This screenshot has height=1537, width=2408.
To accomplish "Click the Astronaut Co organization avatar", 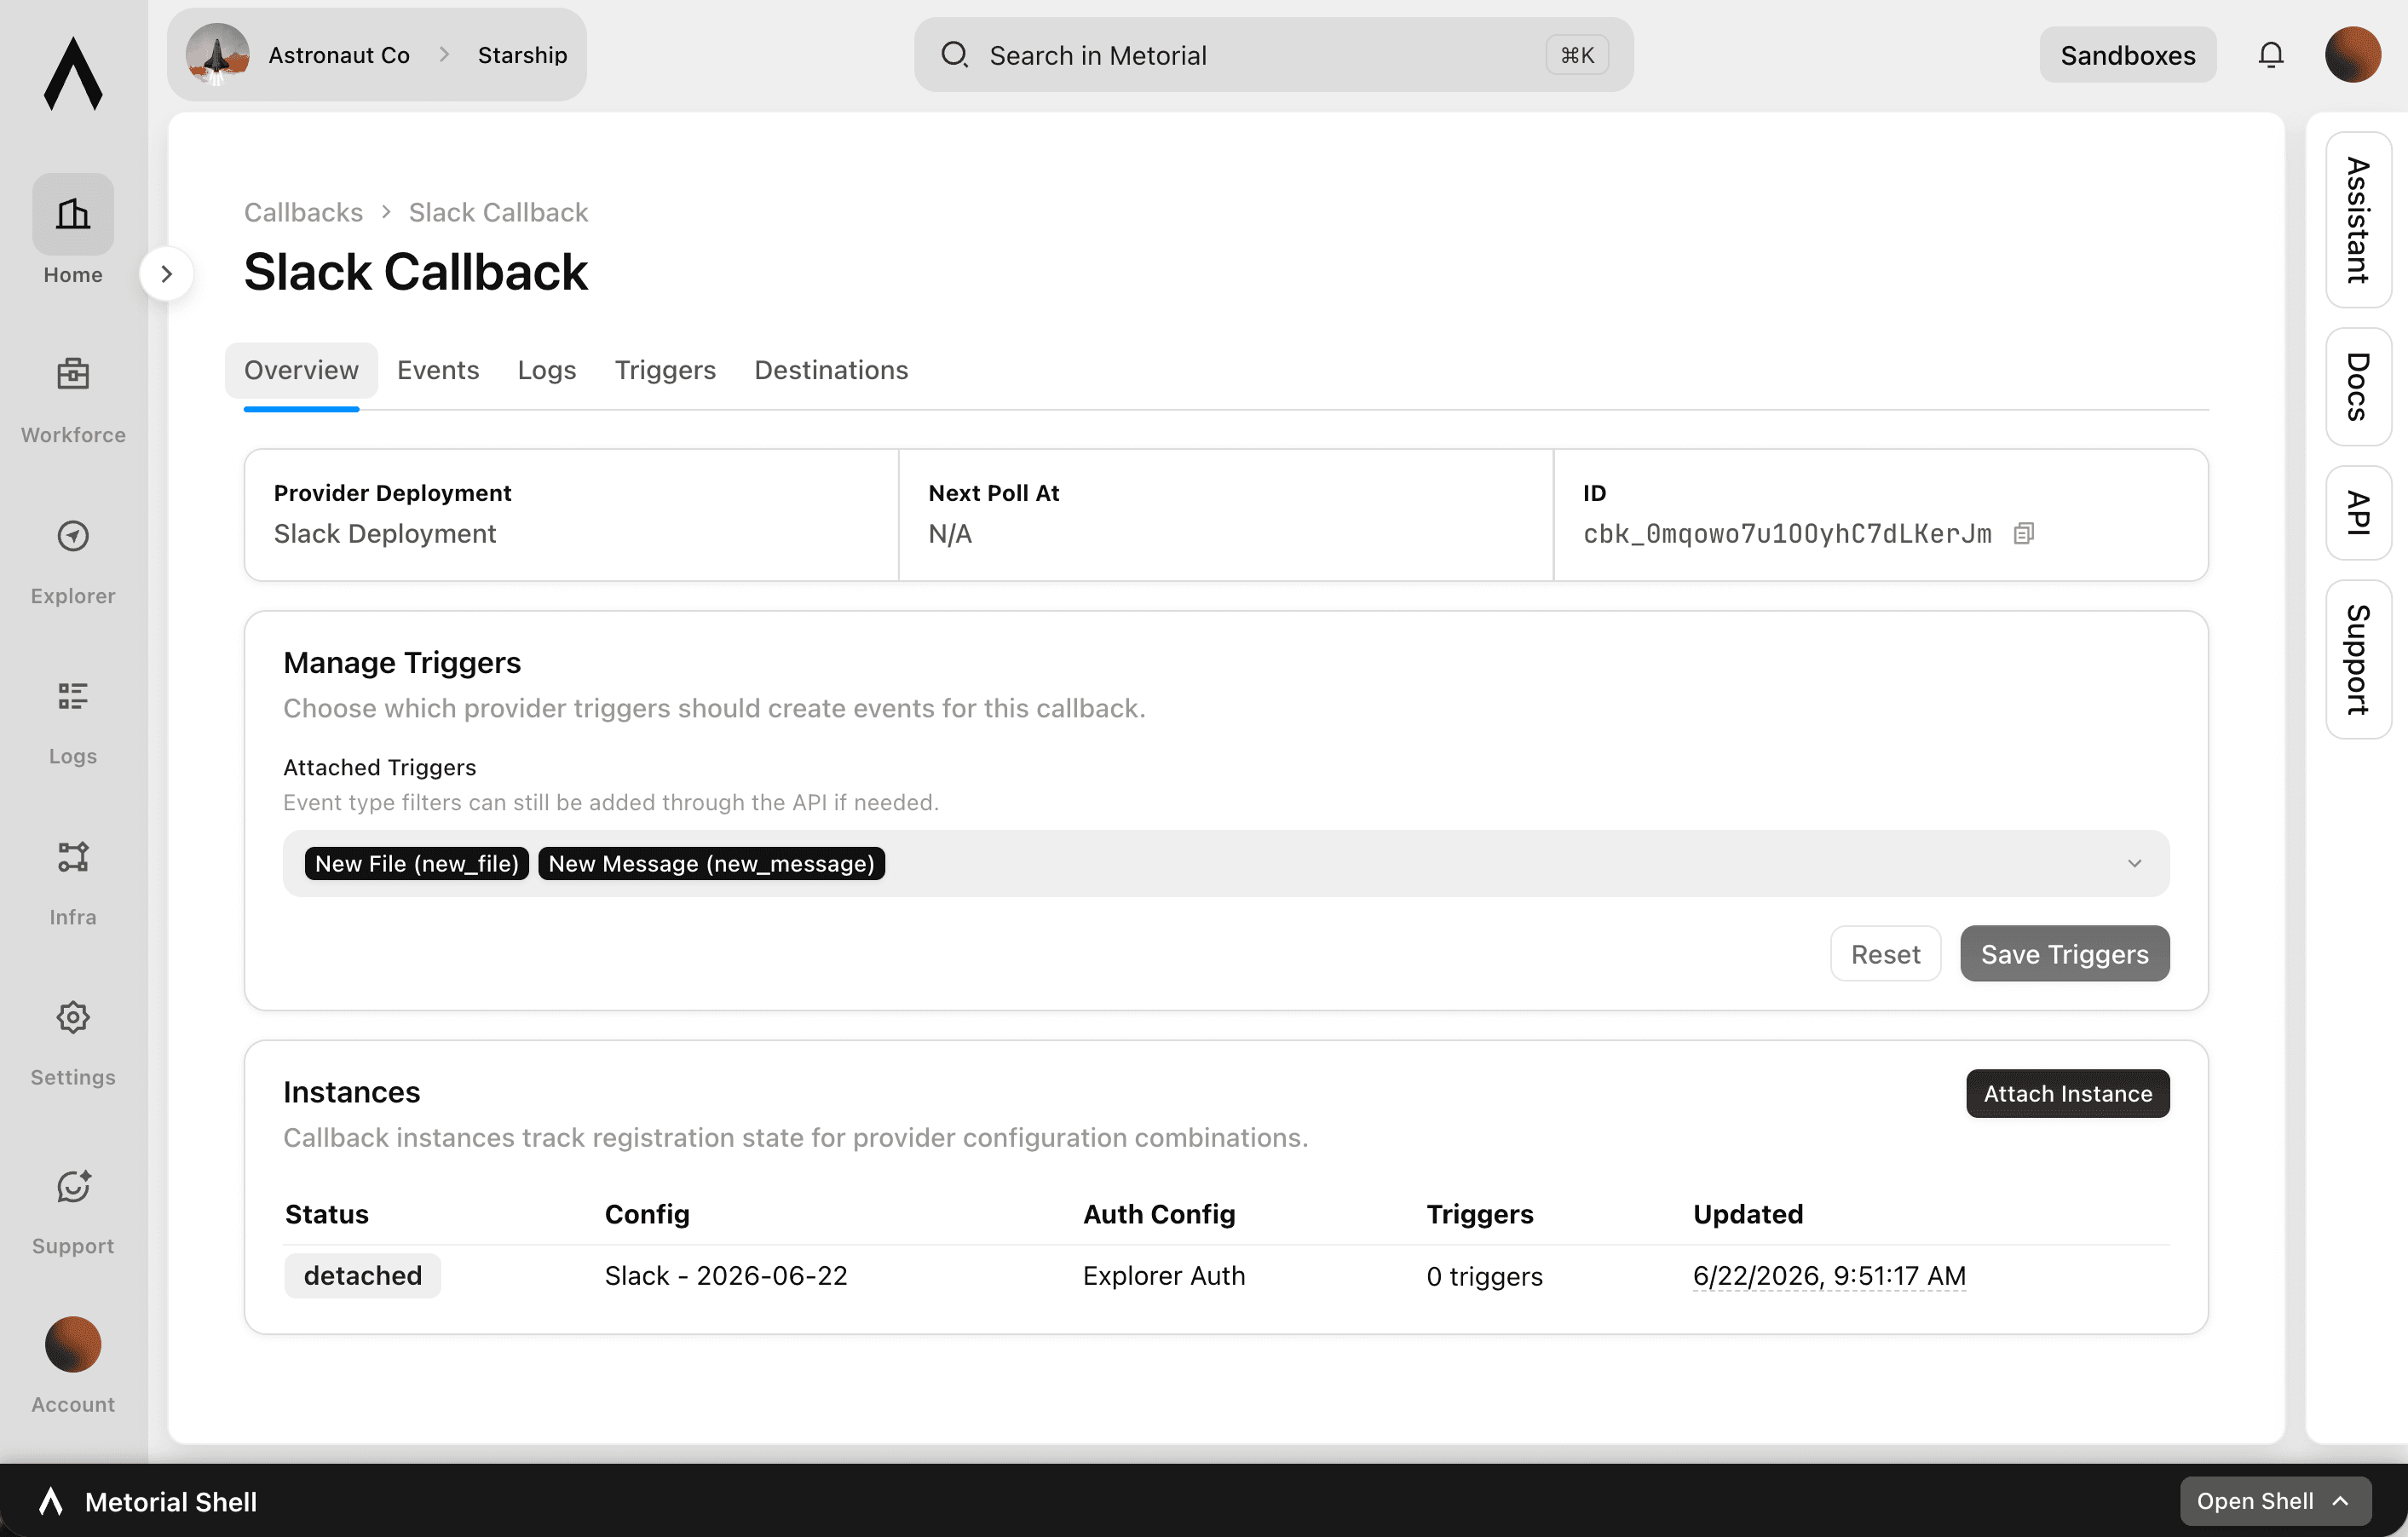I will (218, 55).
